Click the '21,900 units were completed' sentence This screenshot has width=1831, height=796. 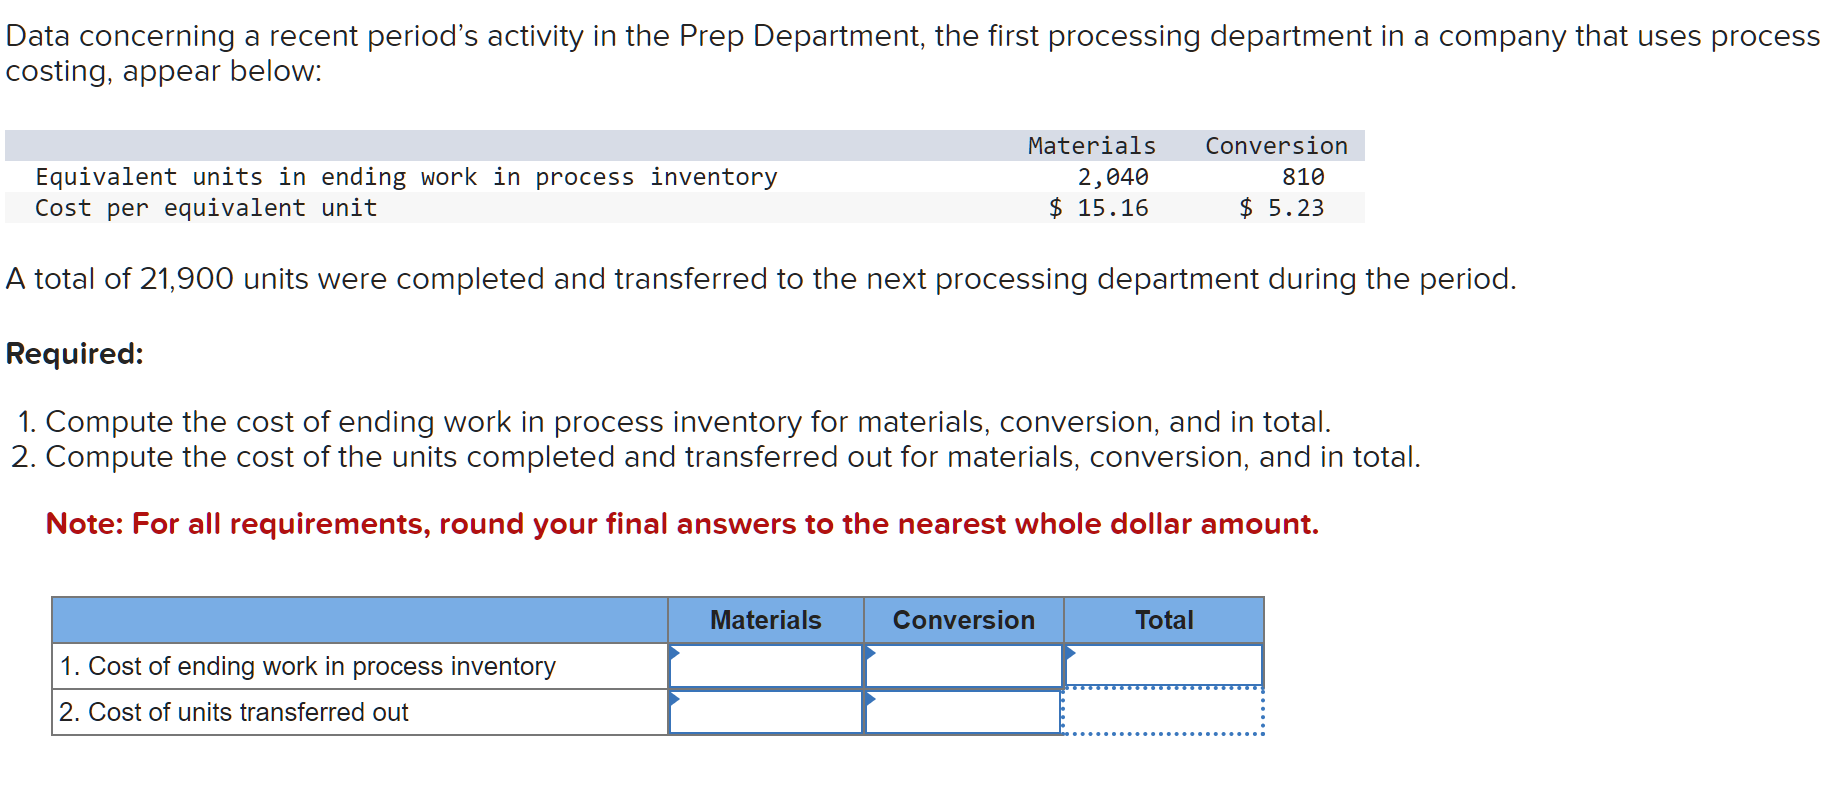pos(761,279)
